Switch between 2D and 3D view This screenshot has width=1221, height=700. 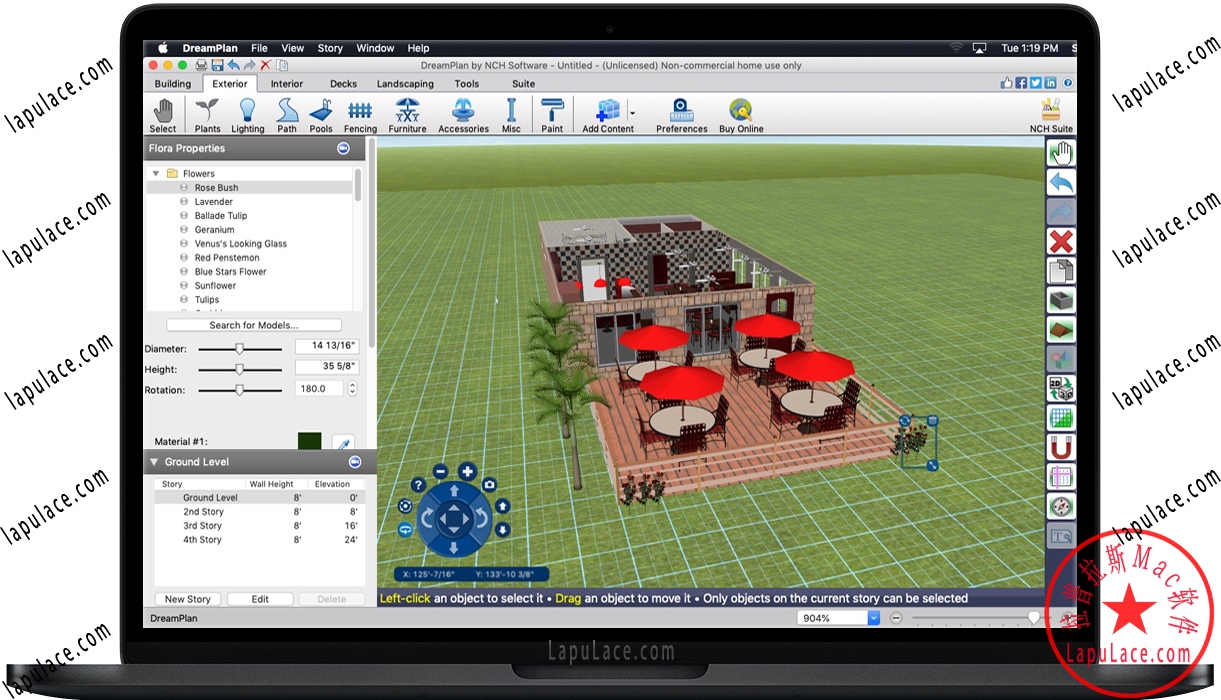pyautogui.click(x=1061, y=388)
